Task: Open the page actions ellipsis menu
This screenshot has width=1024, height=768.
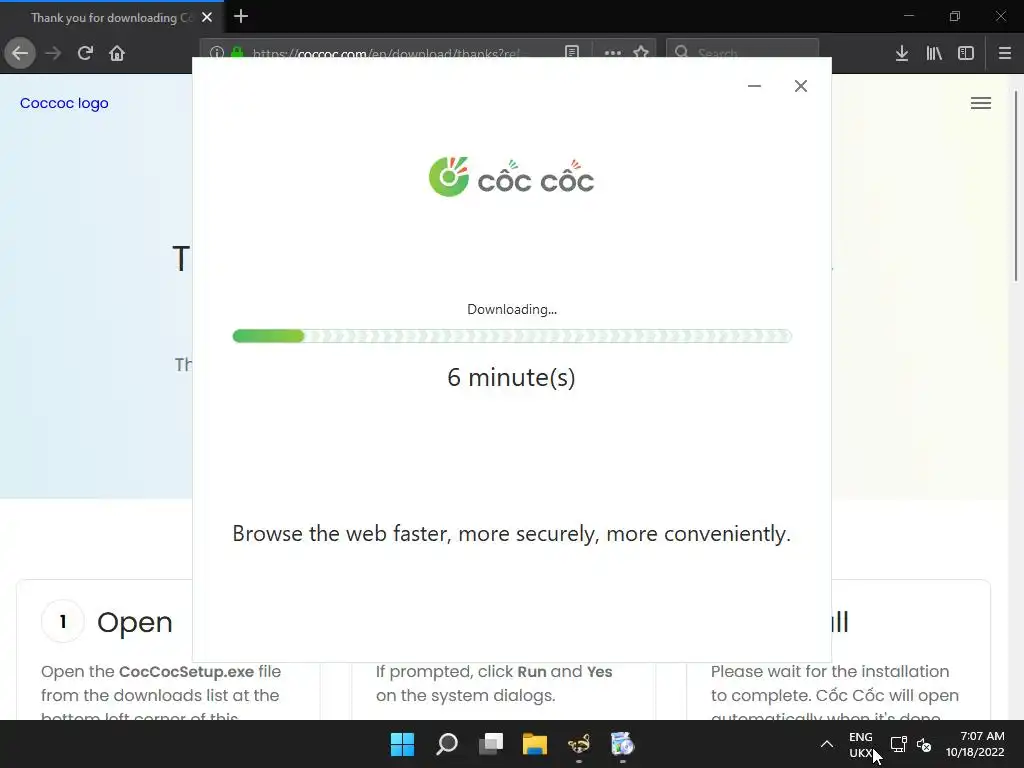Action: [x=613, y=52]
